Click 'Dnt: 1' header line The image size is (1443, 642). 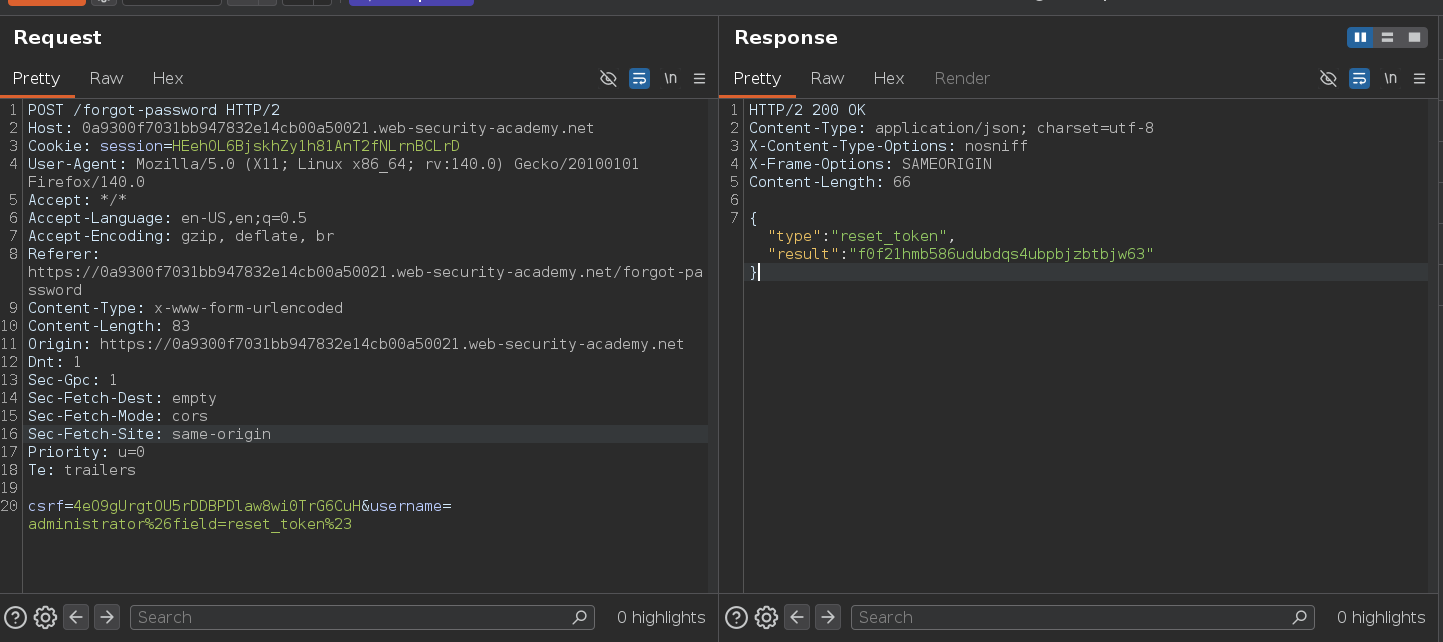[55, 362]
